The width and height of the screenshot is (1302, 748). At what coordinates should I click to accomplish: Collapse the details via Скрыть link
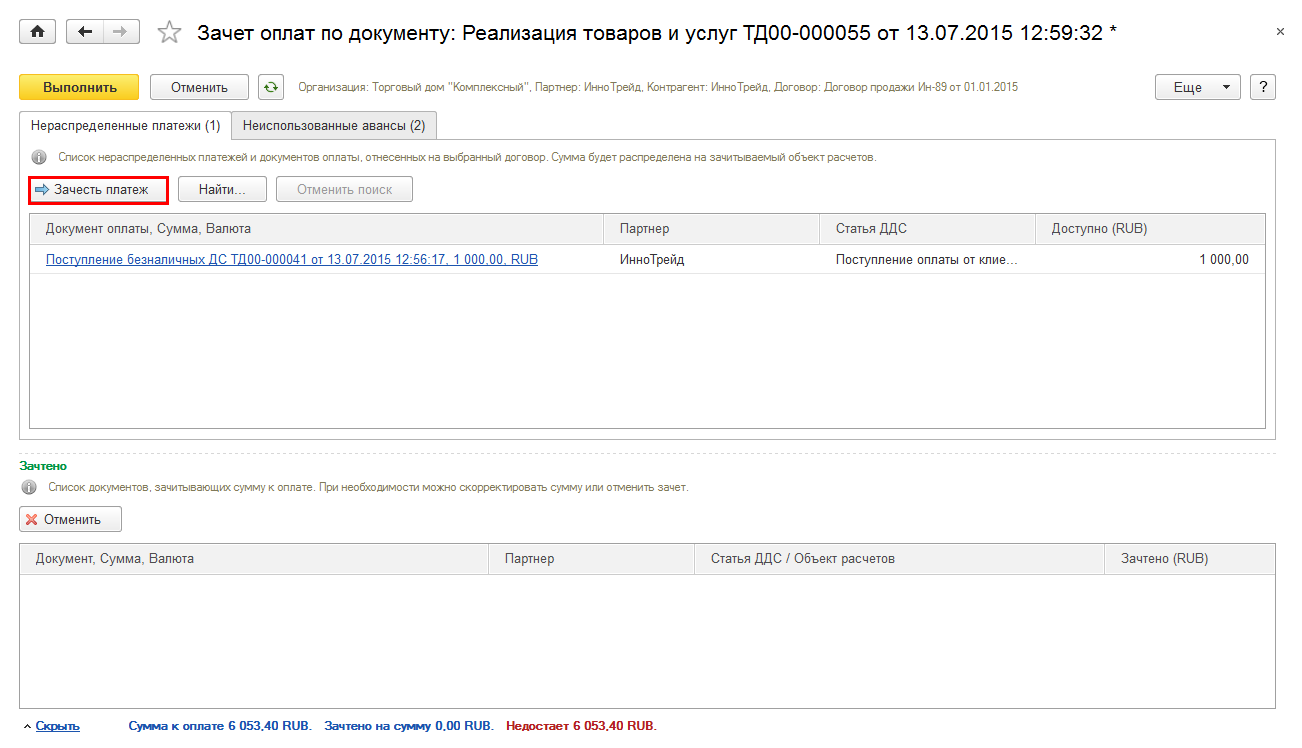[x=57, y=726]
